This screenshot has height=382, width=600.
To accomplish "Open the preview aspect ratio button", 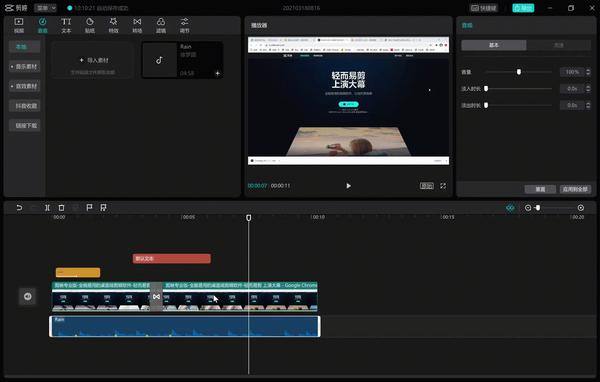I will pos(427,186).
